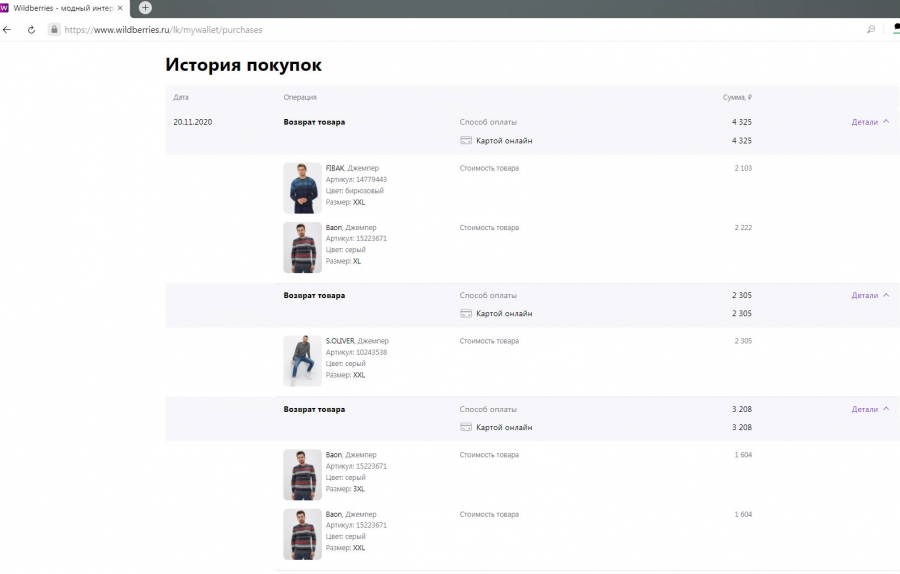The image size is (900, 574).
Task: Open Baon джемпер size XL thumbnail
Action: [x=302, y=247]
